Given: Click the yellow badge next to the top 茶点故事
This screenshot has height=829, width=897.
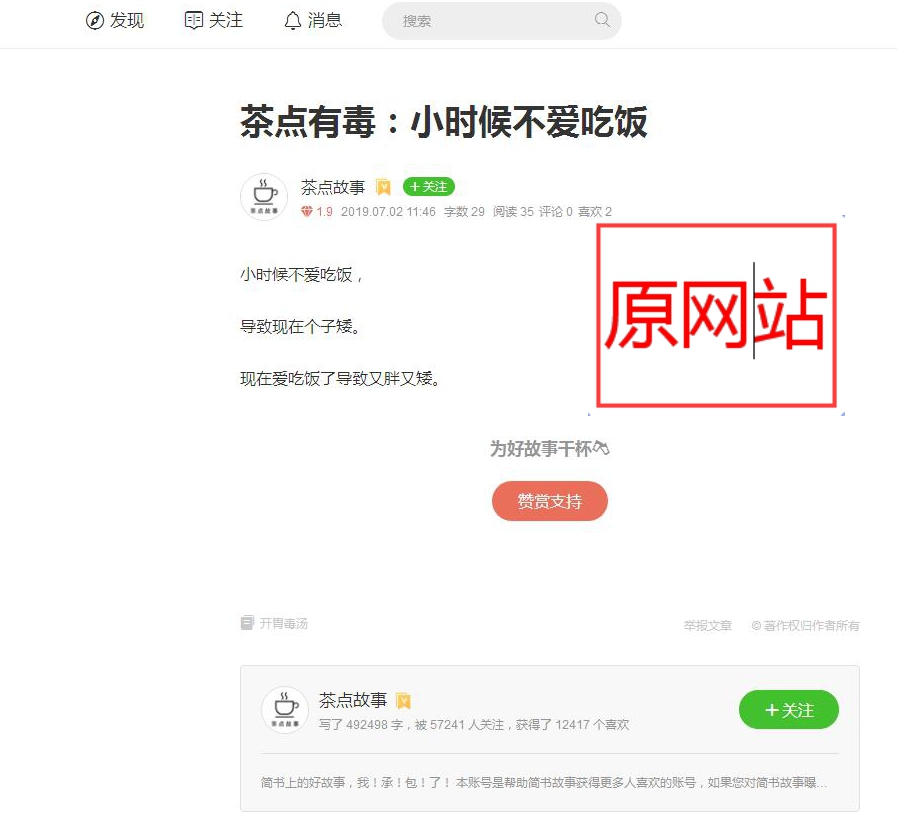Looking at the screenshot, I should [383, 187].
